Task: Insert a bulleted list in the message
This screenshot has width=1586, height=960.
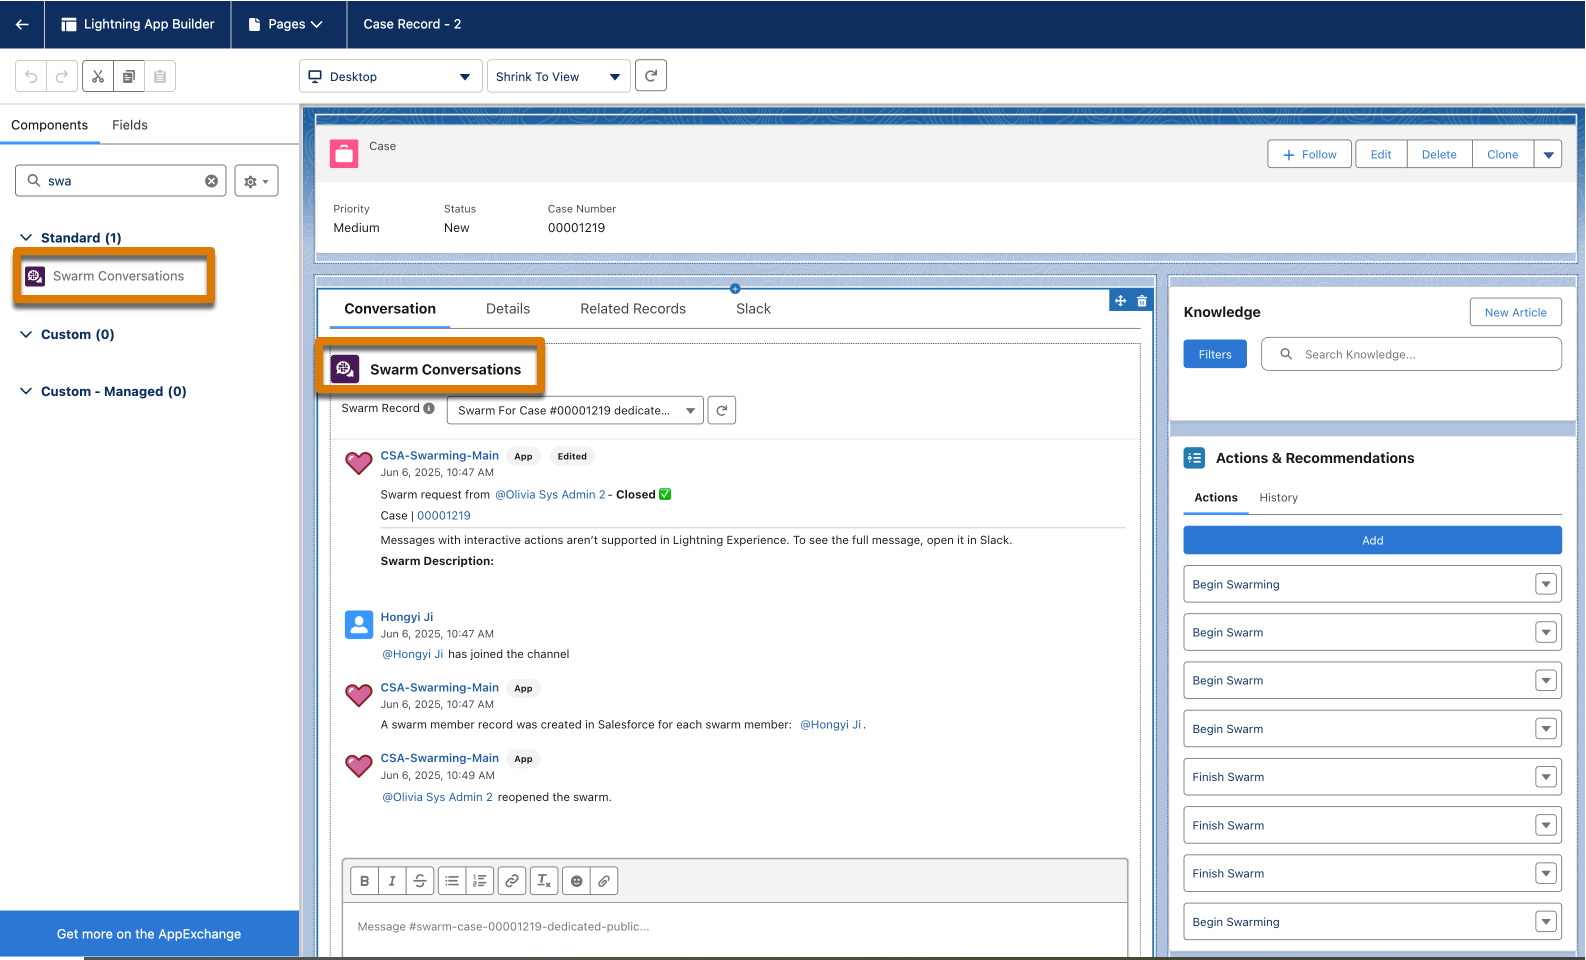Action: pyautogui.click(x=452, y=881)
